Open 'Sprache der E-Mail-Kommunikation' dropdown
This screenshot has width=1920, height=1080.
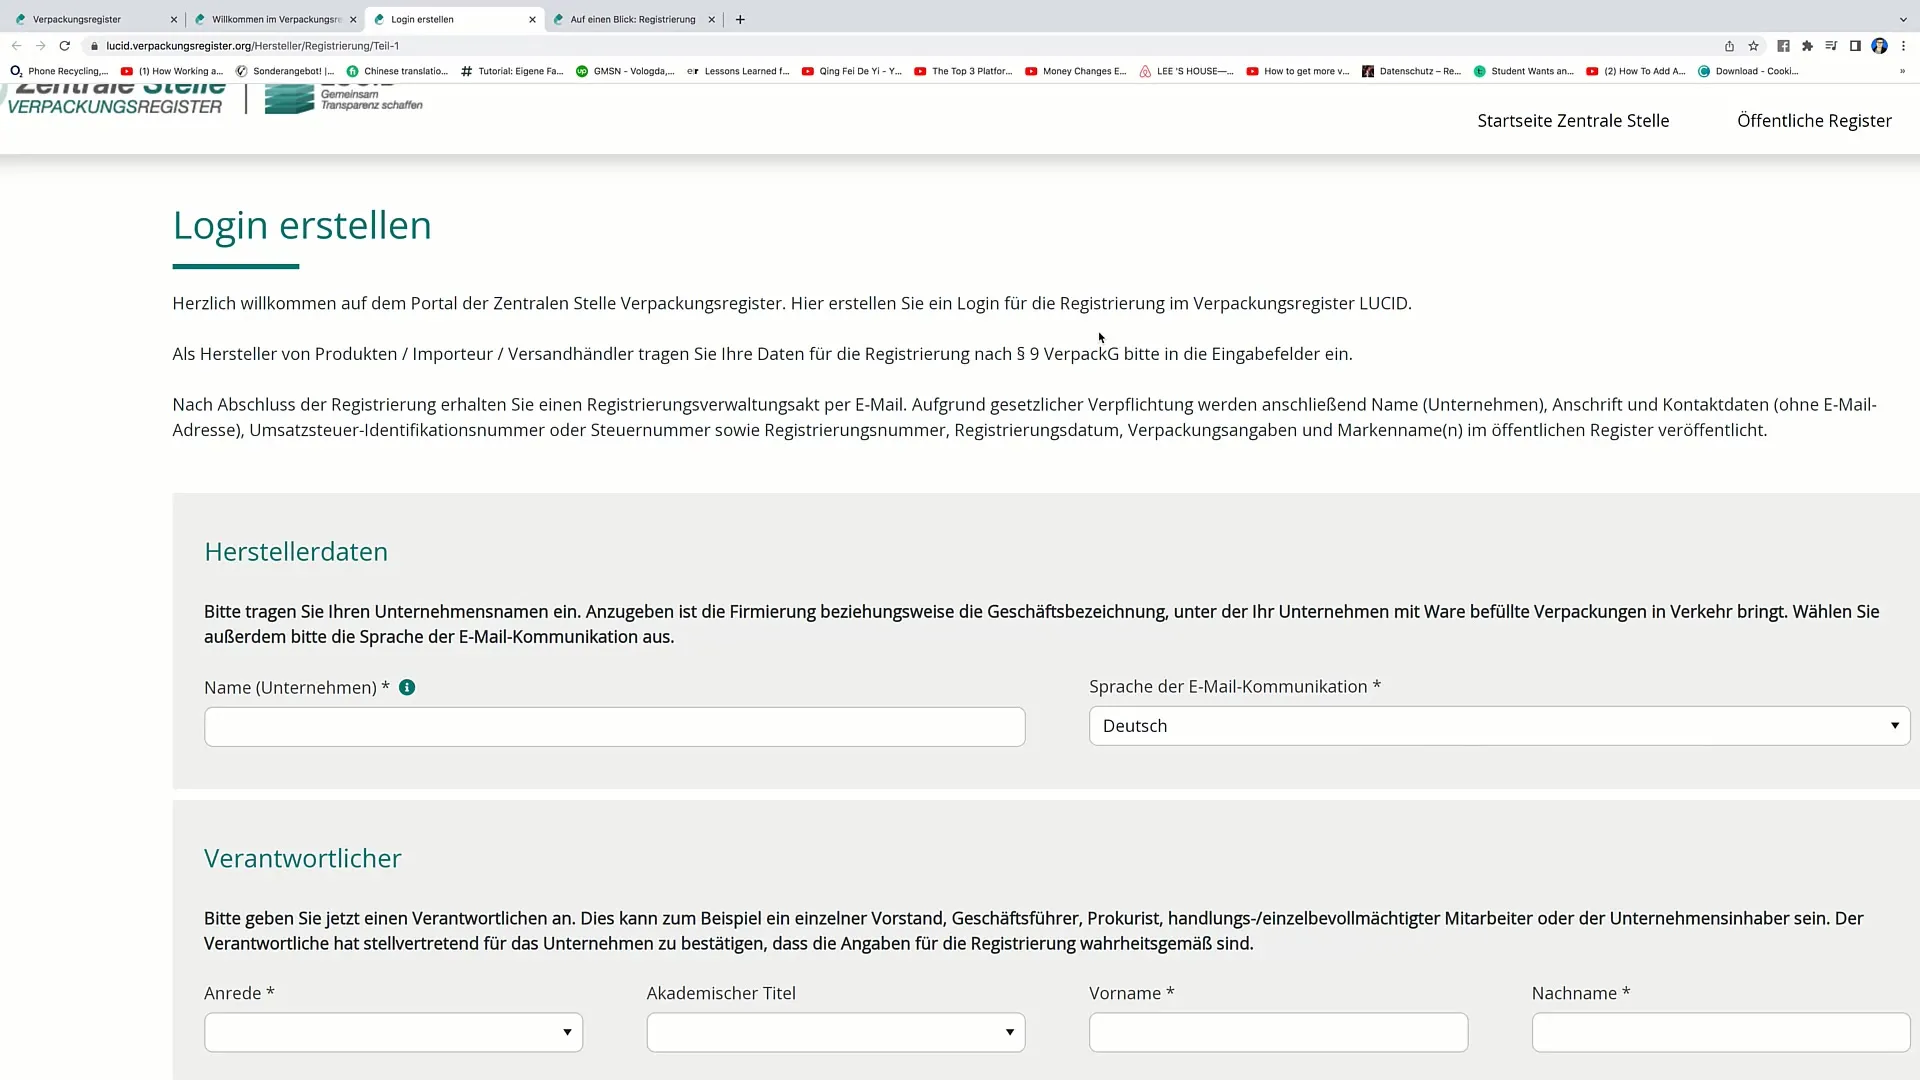[x=1499, y=726]
